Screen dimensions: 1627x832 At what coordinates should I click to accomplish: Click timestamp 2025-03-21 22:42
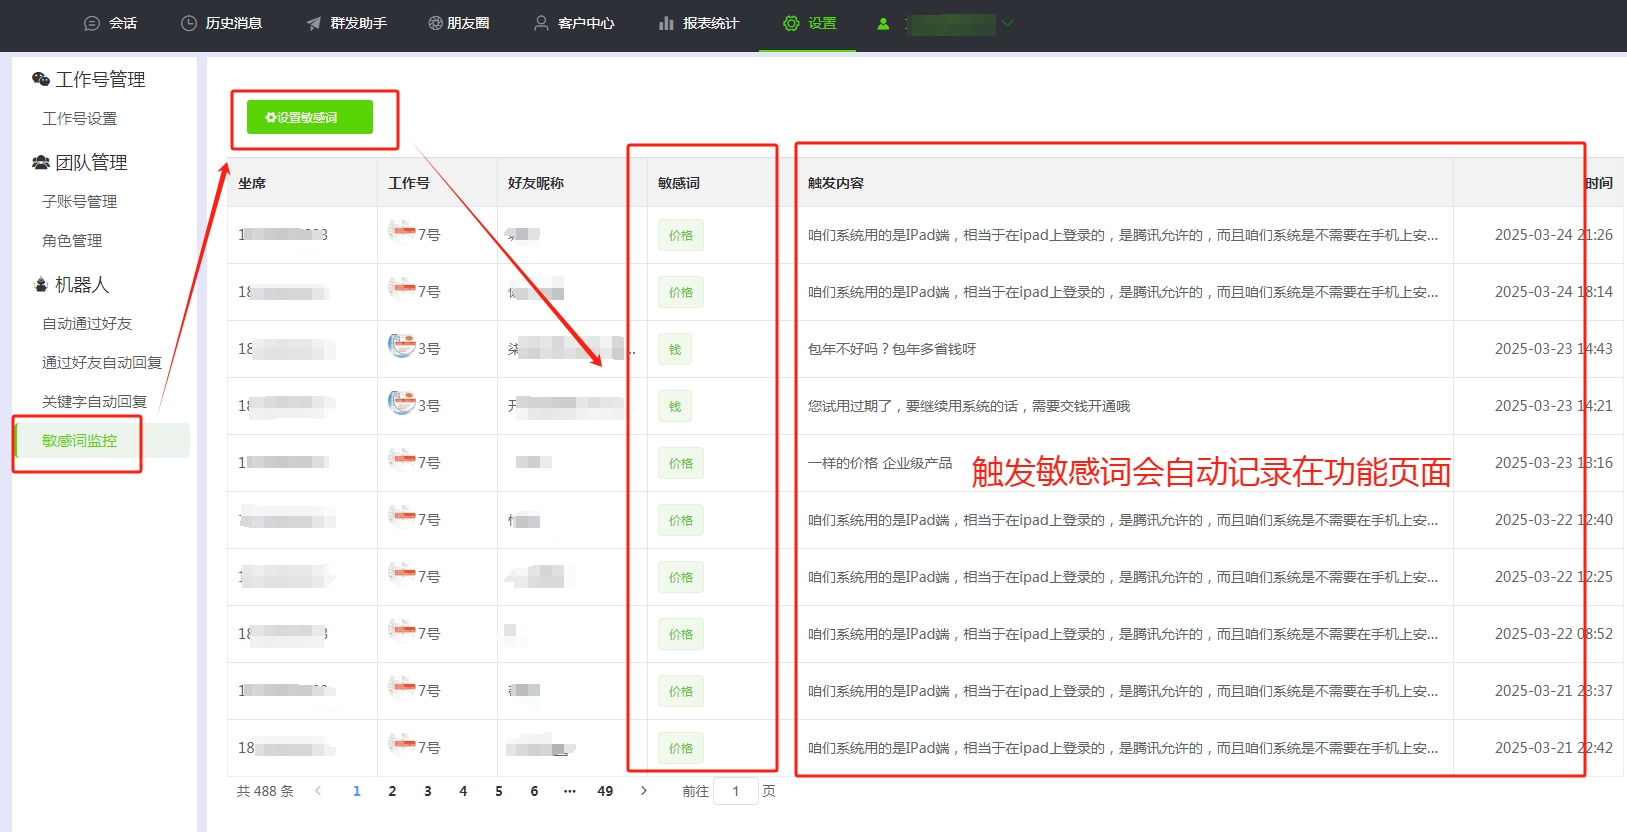(1553, 748)
